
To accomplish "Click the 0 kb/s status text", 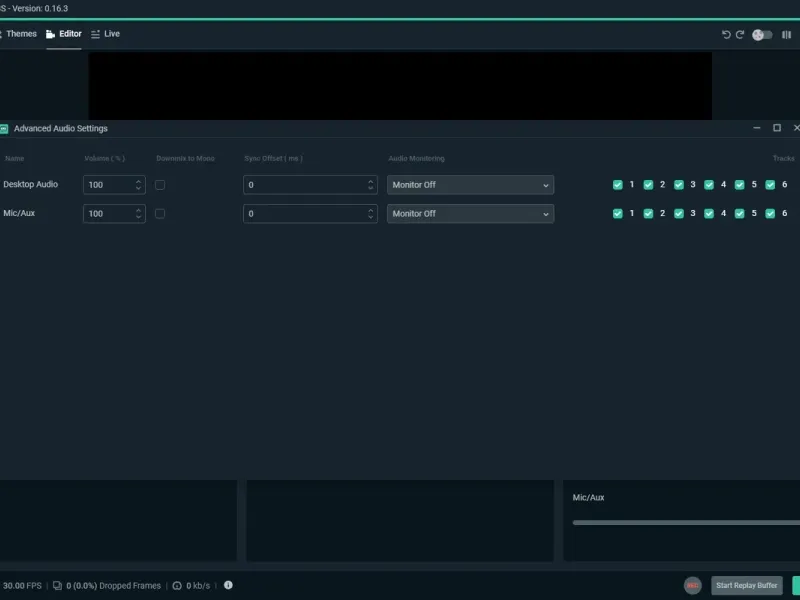I will pos(198,586).
